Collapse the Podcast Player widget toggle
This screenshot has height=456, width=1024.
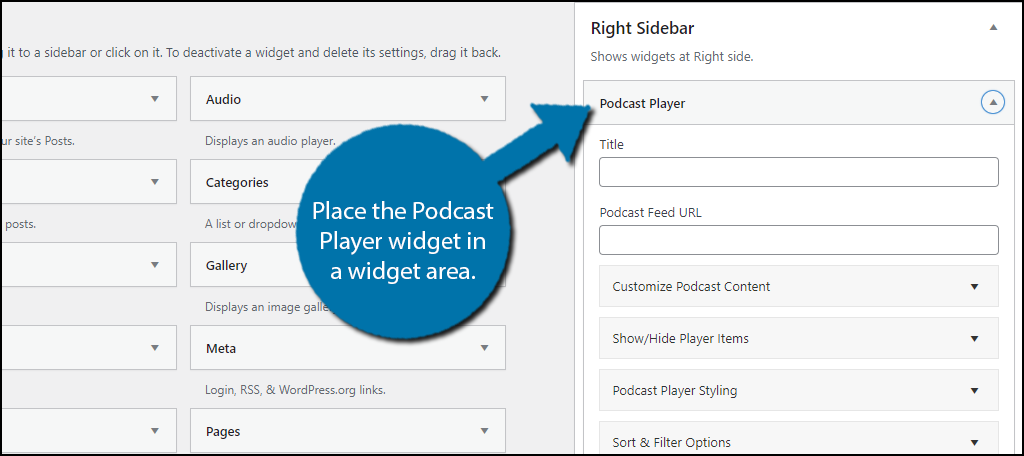(993, 102)
